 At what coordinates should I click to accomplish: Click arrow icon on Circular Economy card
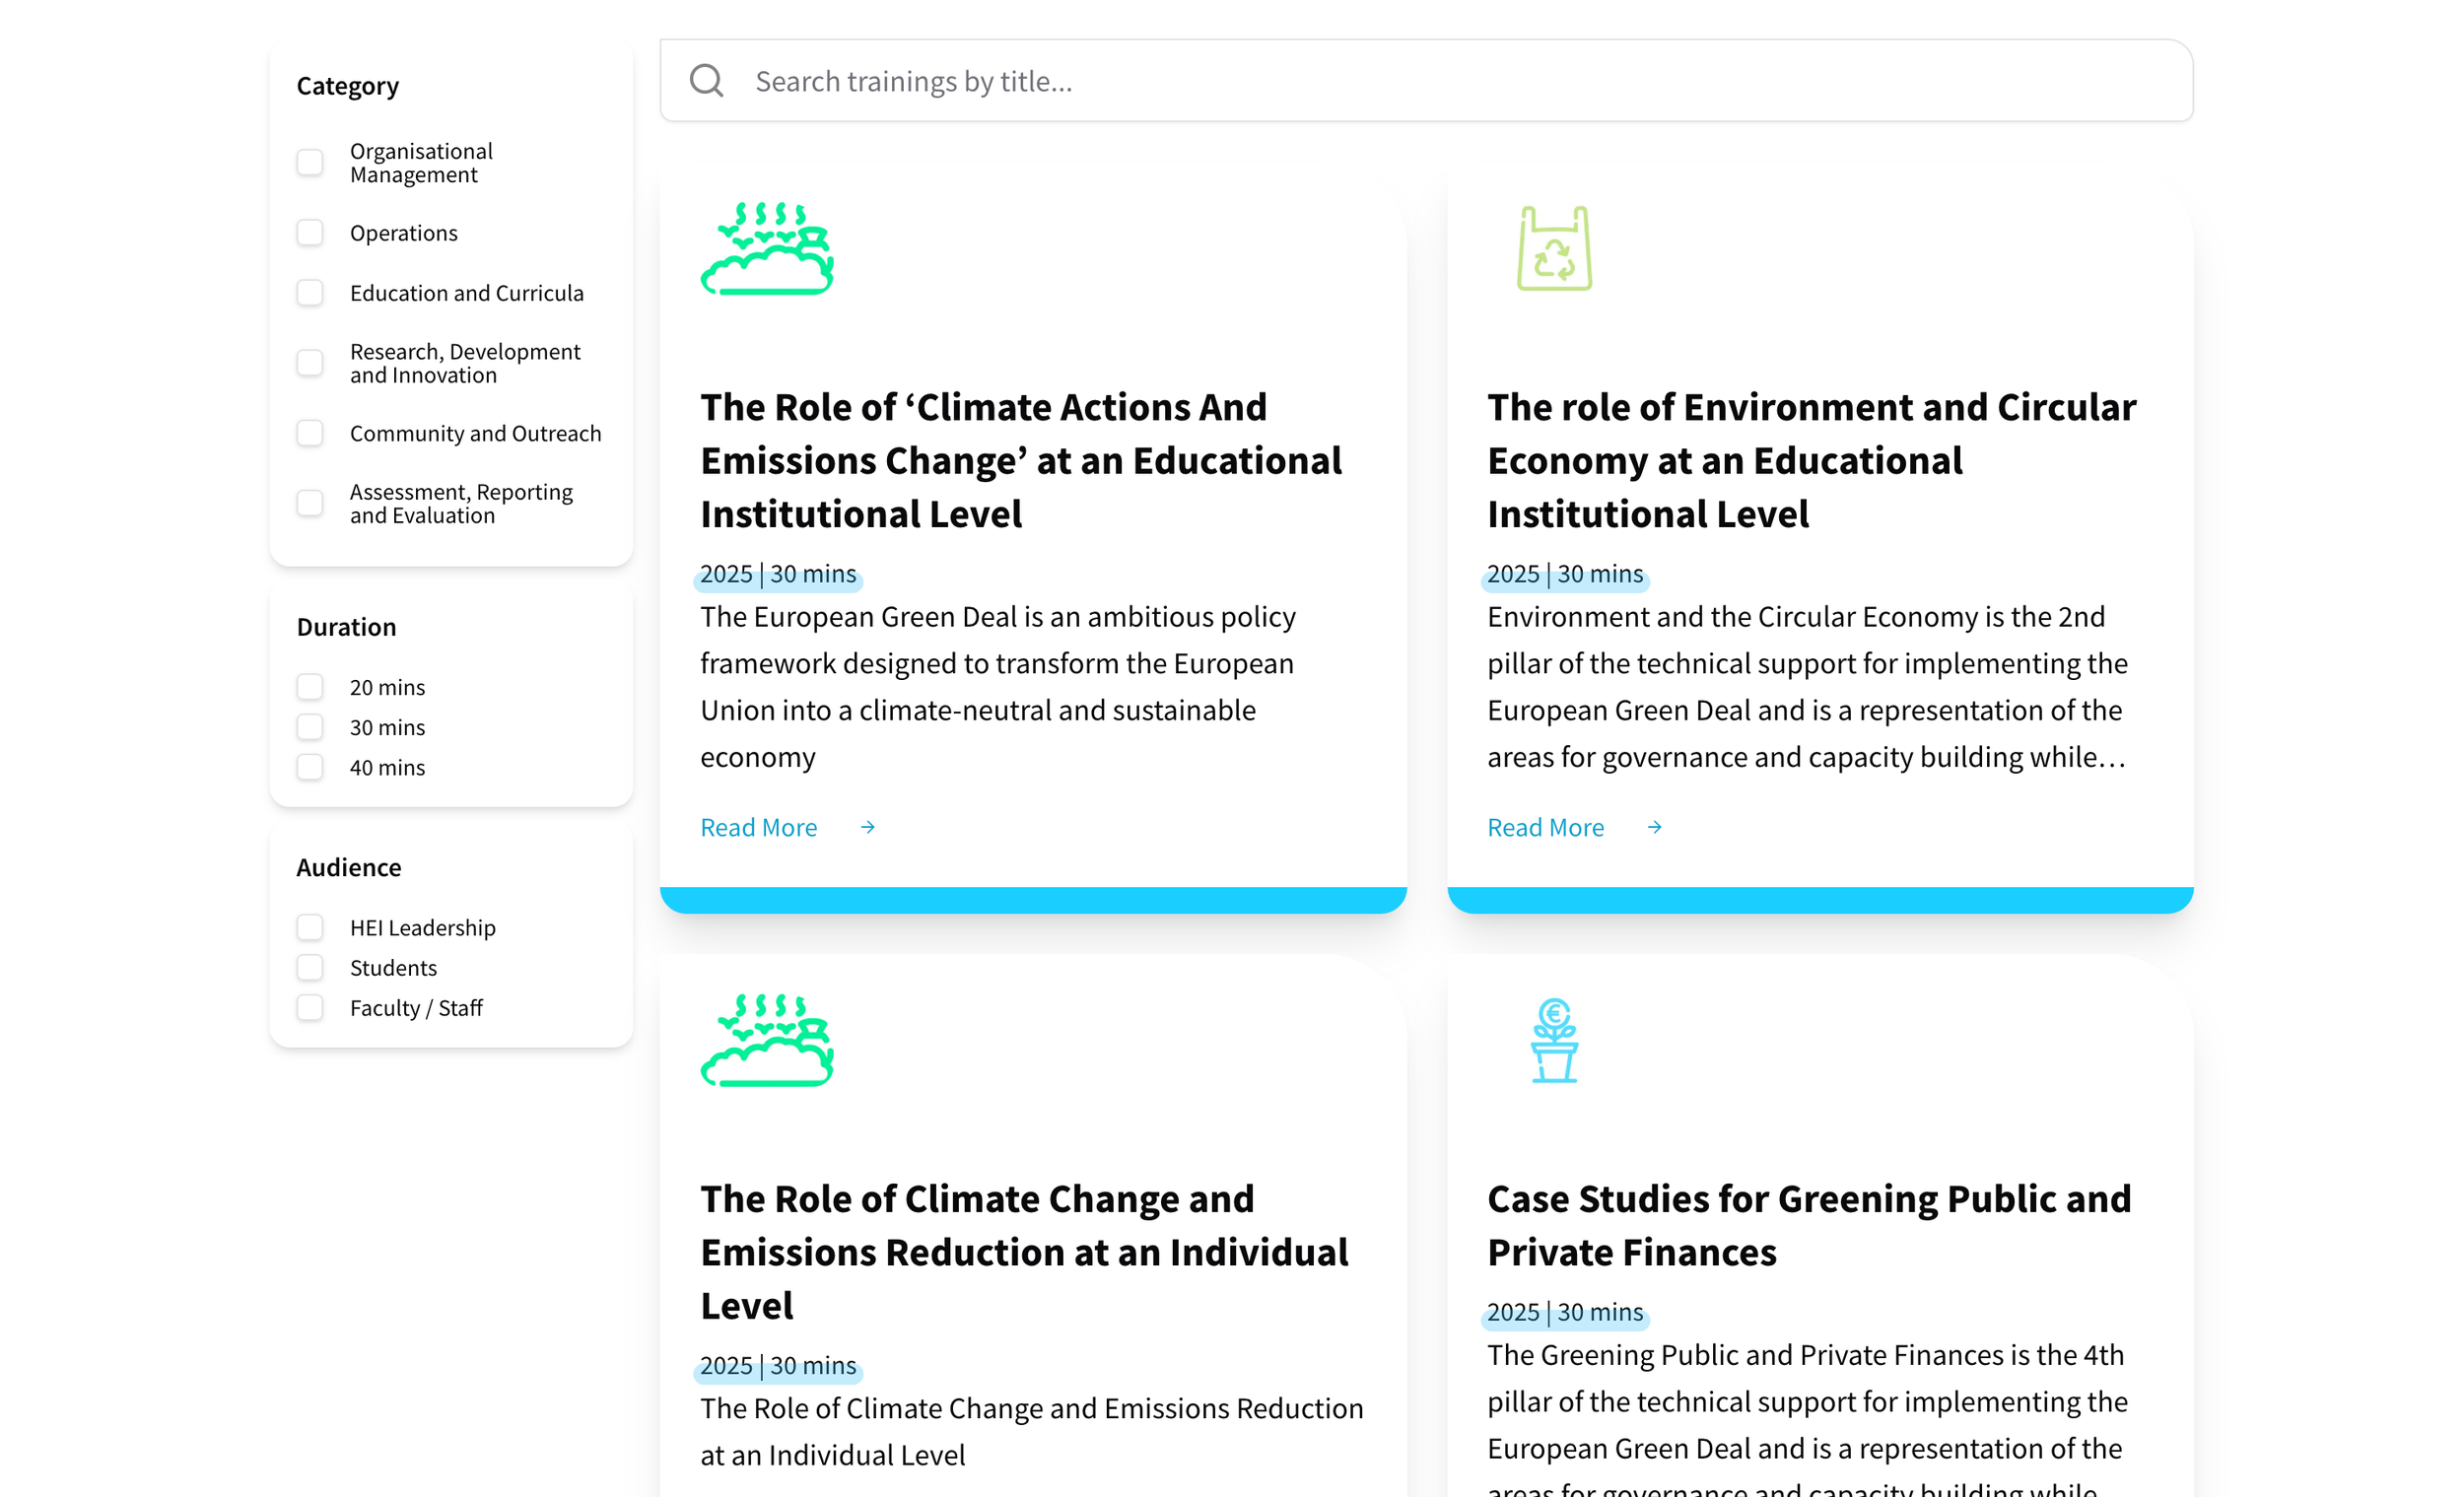pos(1654,827)
